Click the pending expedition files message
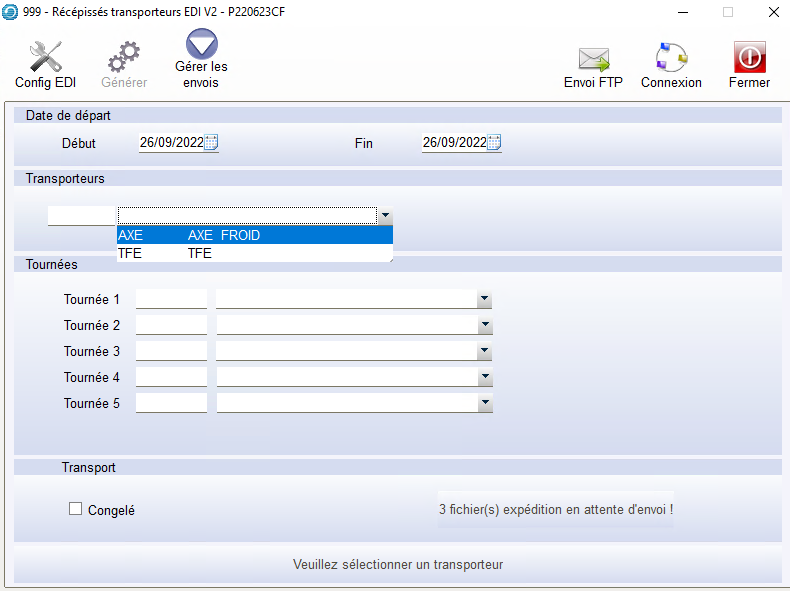 [x=556, y=509]
